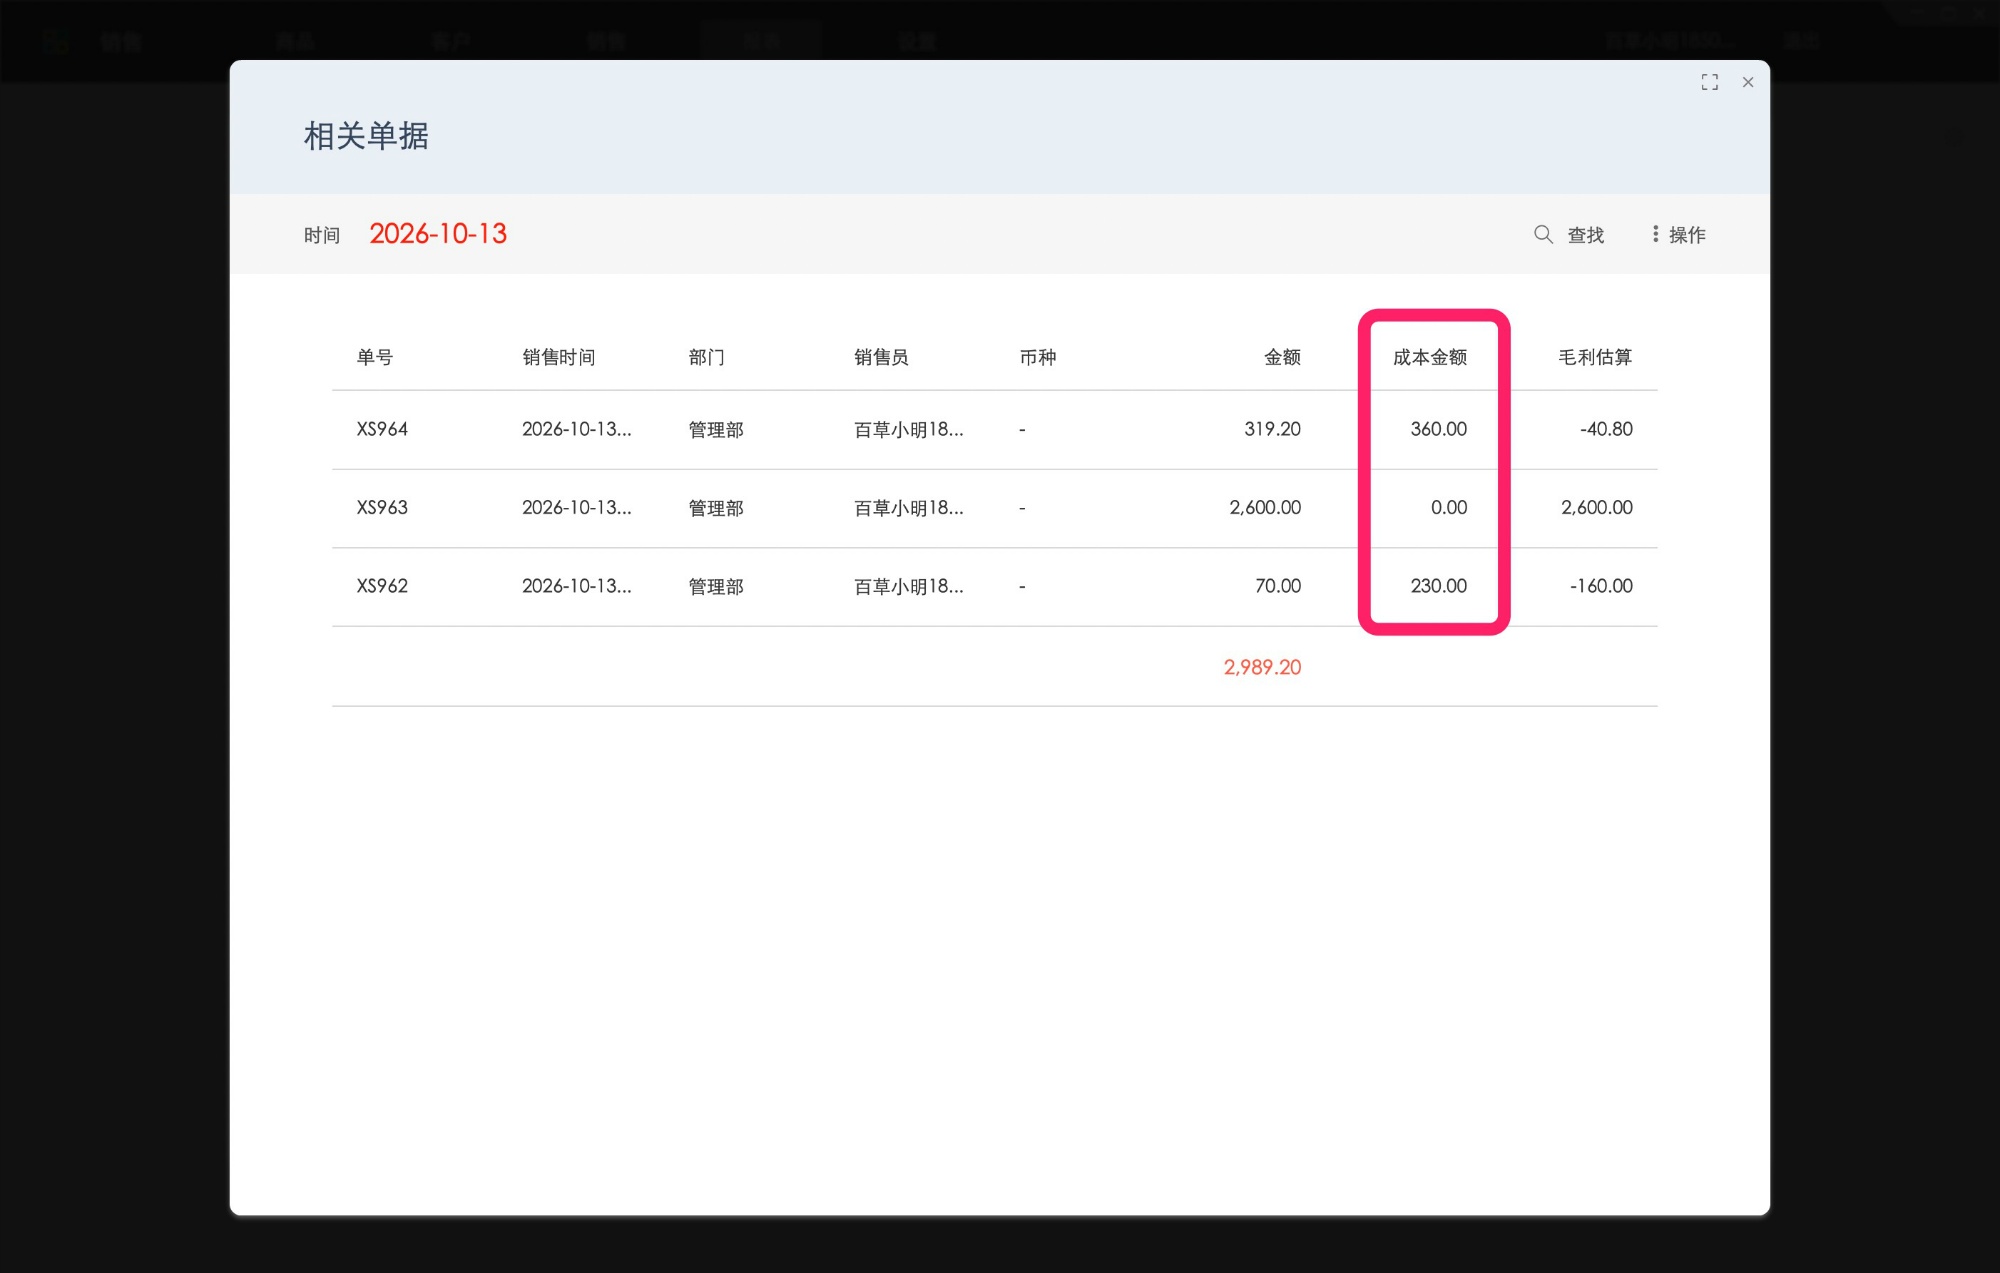Click the 金额 column header
Screen dimensions: 2000x1273
pyautogui.click(x=1282, y=357)
